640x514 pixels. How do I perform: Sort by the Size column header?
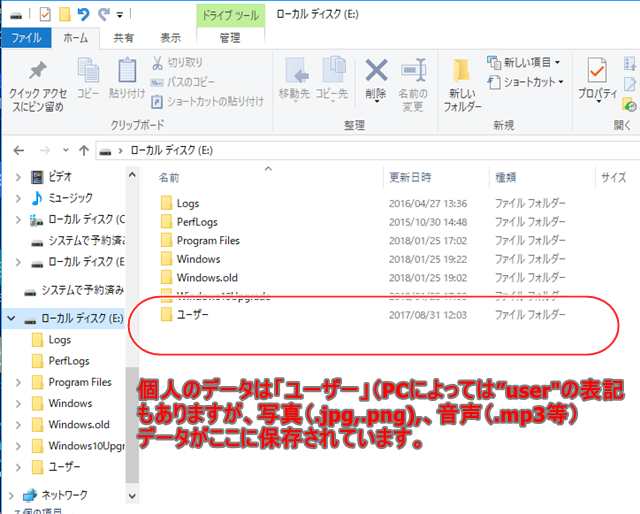click(613, 178)
